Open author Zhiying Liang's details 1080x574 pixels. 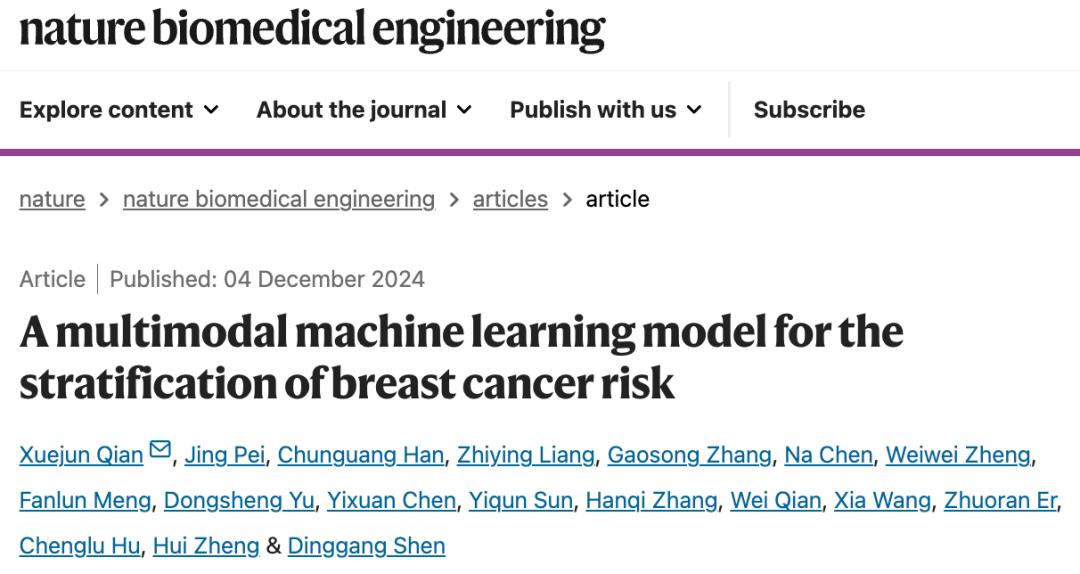[525, 455]
